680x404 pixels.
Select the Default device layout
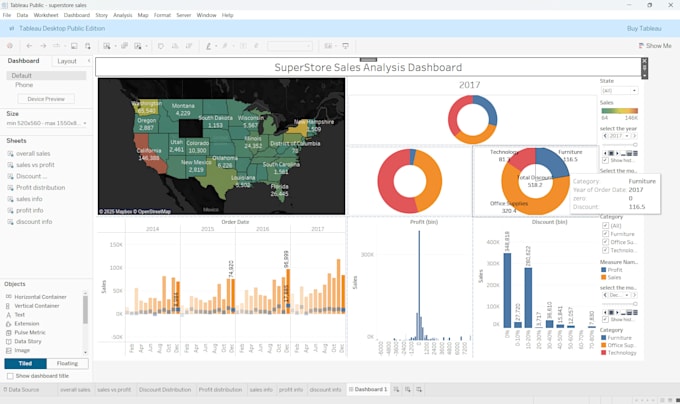pyautogui.click(x=46, y=75)
